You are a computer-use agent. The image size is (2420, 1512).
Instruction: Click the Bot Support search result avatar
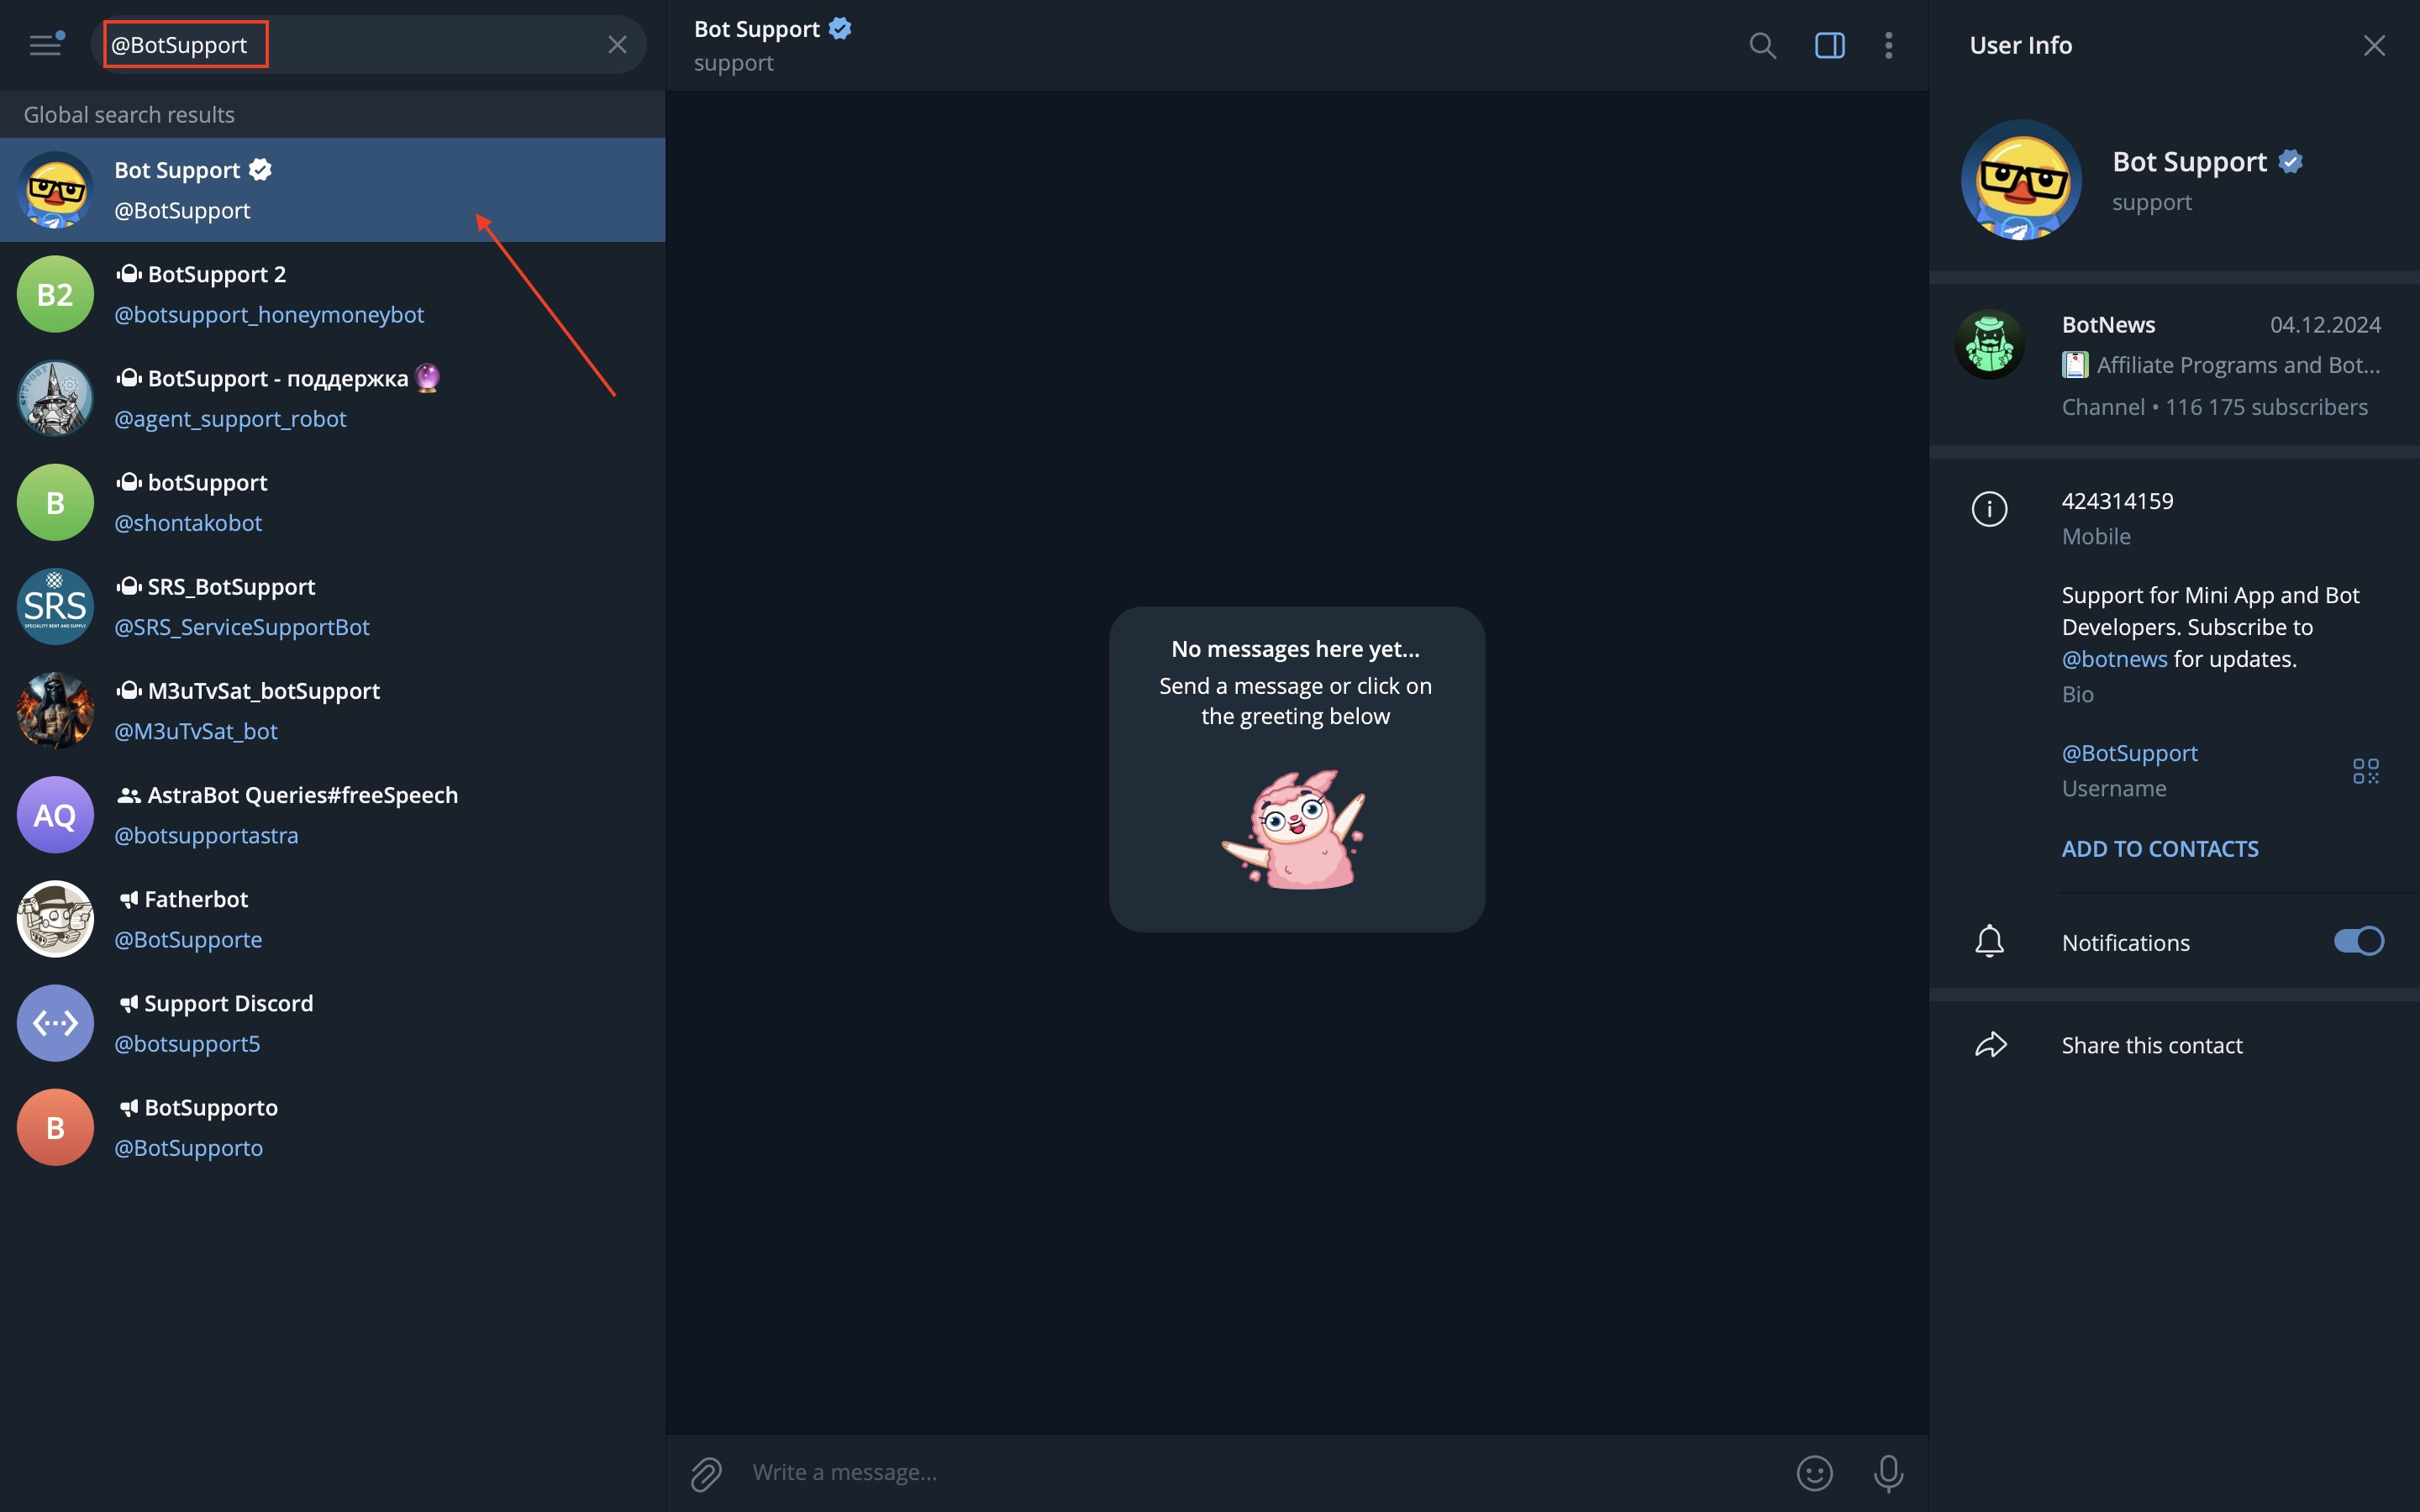(x=55, y=190)
